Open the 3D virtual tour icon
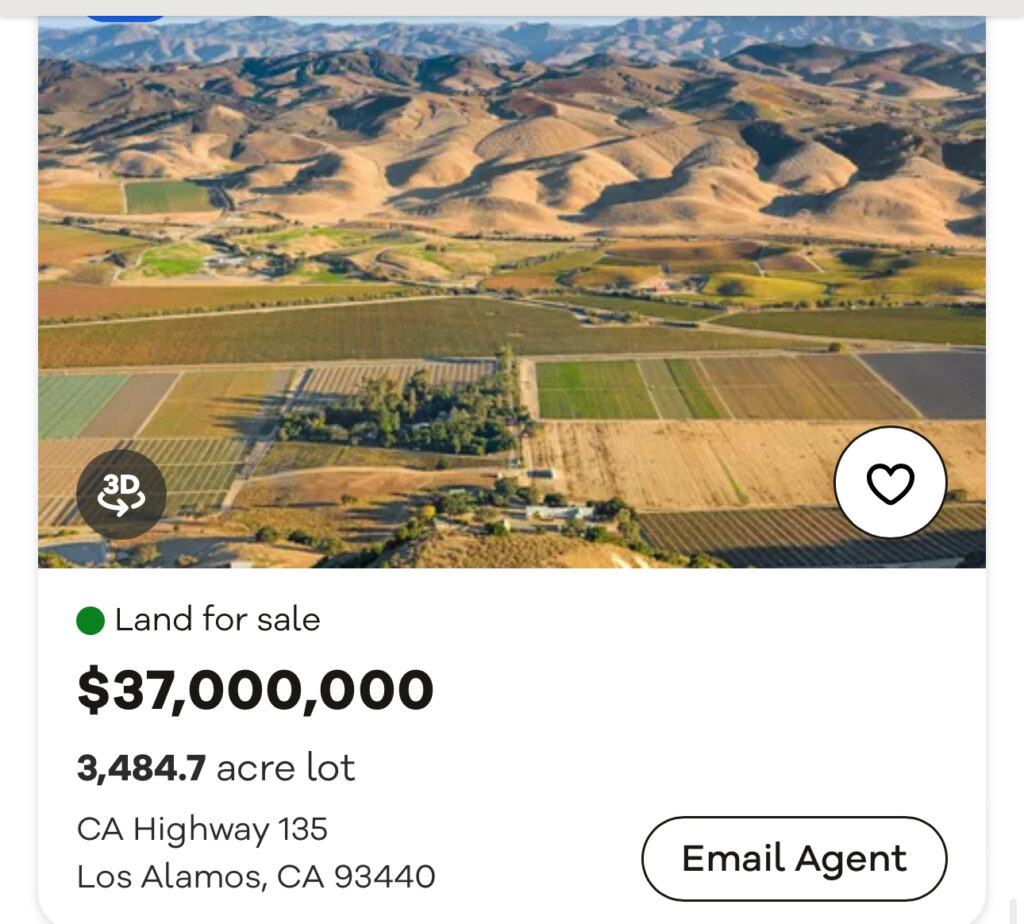This screenshot has width=1024, height=924. [121, 495]
